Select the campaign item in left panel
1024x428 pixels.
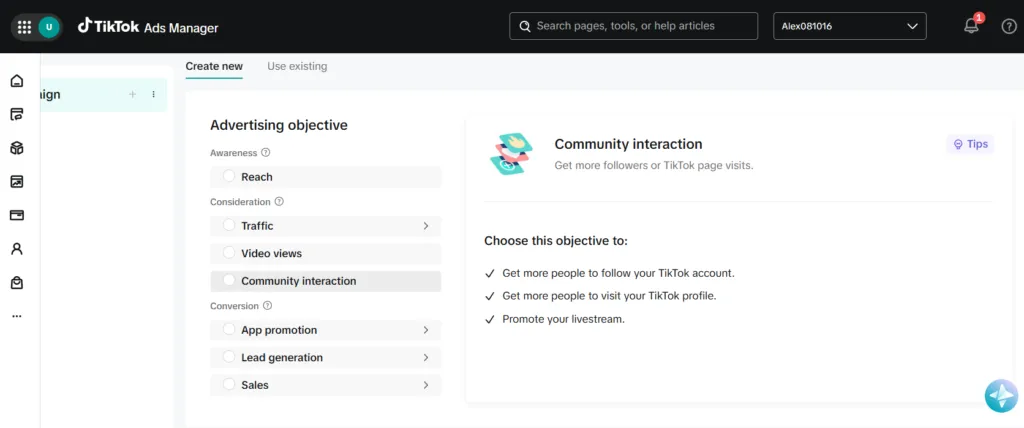click(103, 95)
